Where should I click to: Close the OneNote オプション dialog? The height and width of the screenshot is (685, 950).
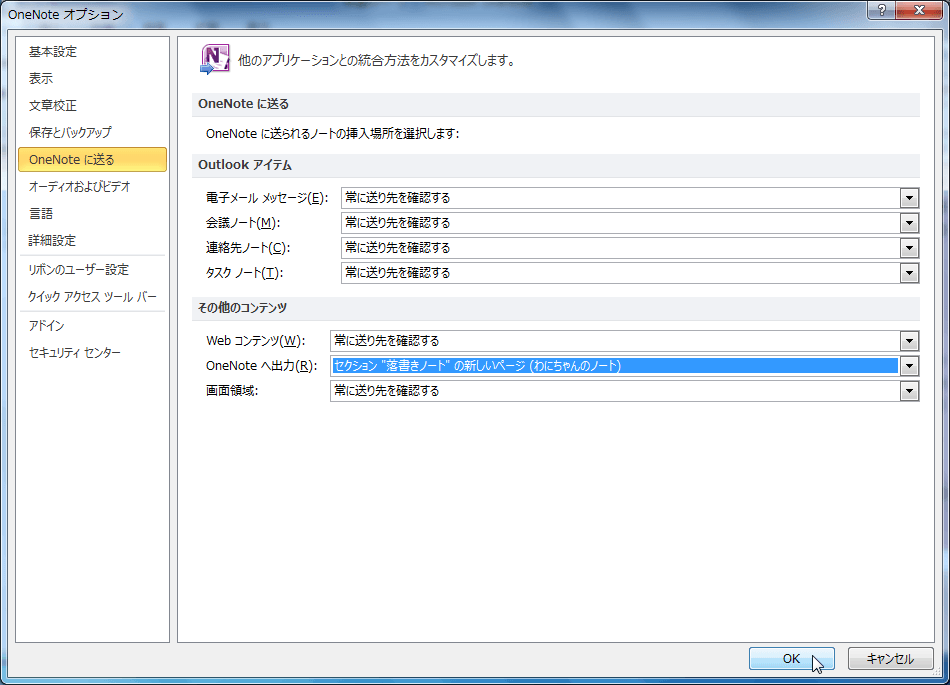pos(918,10)
